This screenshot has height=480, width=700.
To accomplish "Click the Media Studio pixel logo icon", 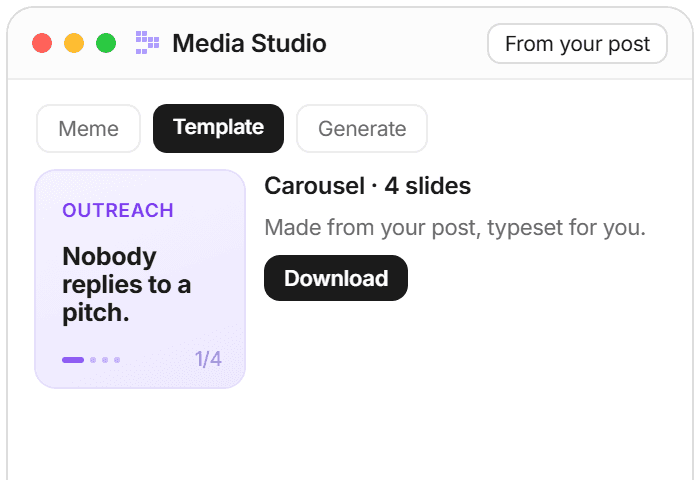I will tap(147, 43).
